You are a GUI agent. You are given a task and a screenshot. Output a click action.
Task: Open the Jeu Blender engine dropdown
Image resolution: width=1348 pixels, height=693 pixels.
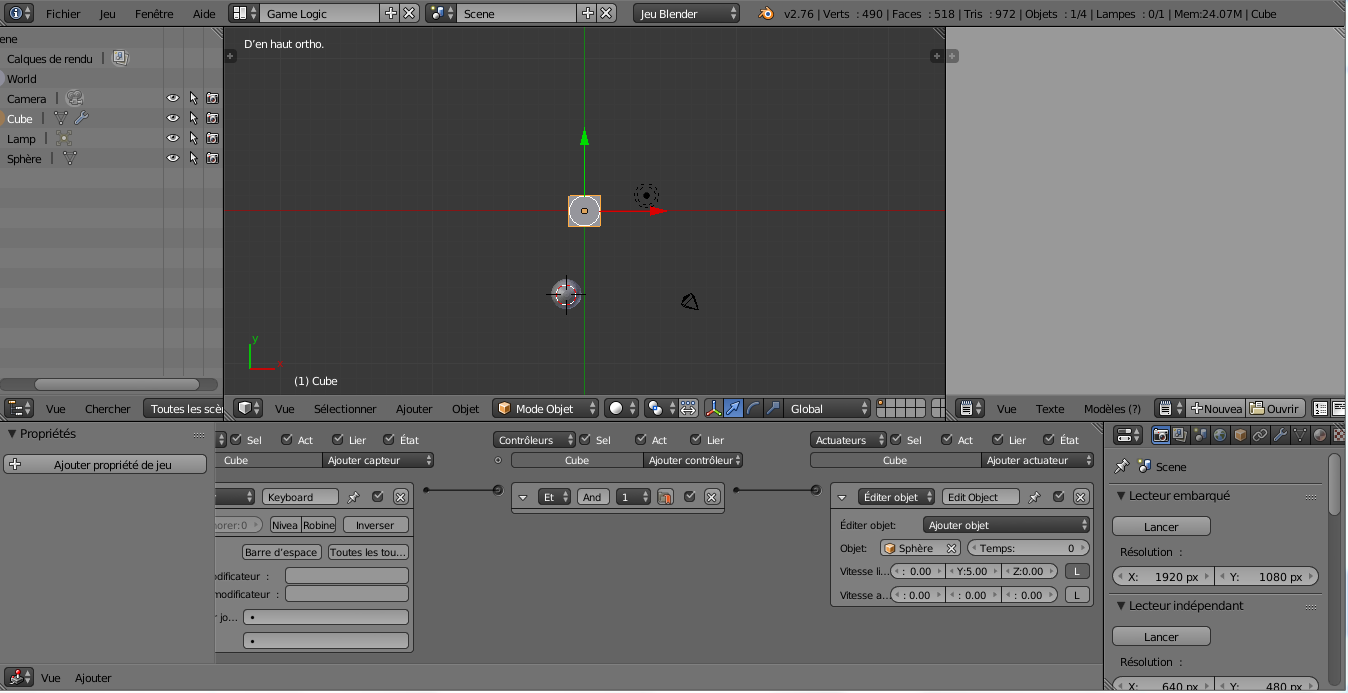point(686,14)
